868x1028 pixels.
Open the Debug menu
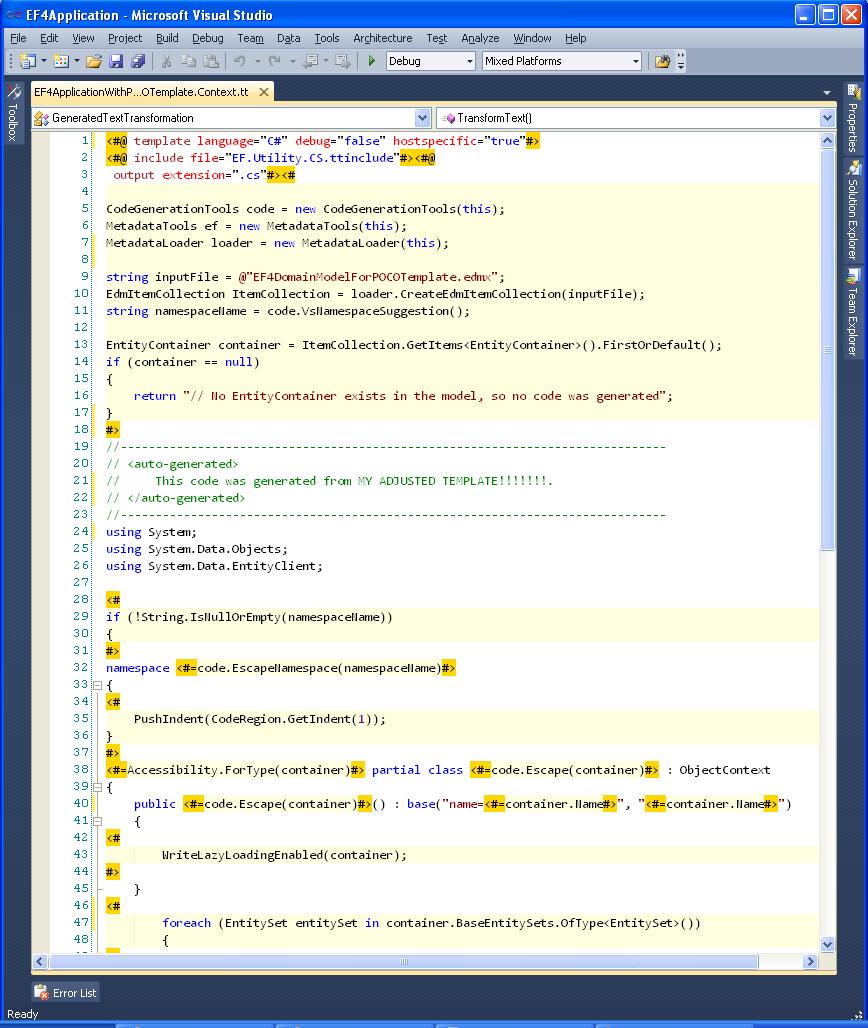coord(208,38)
